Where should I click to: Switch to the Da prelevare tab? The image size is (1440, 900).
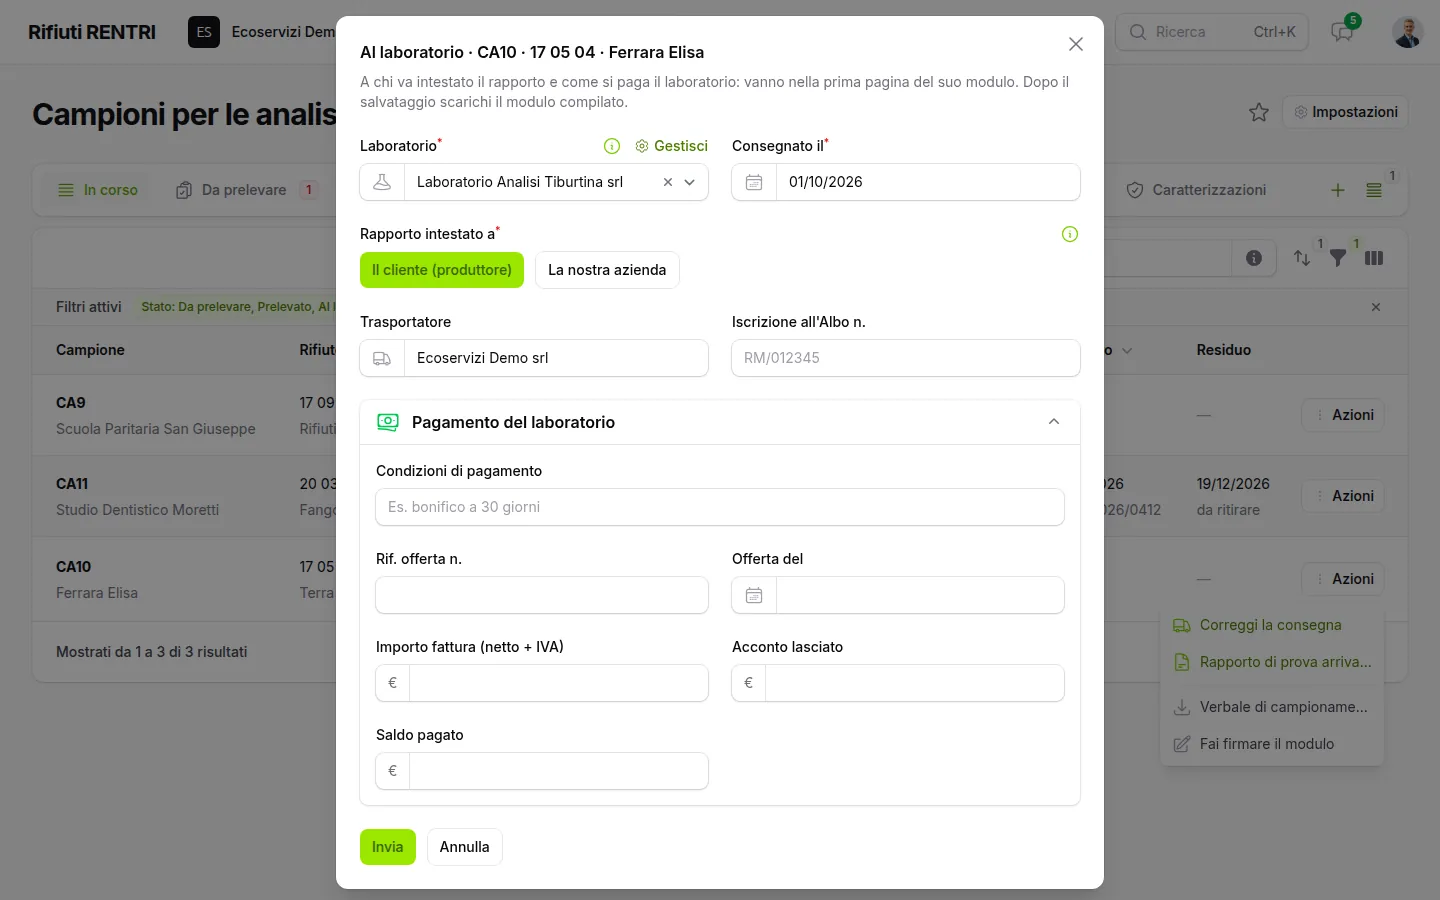pos(246,190)
